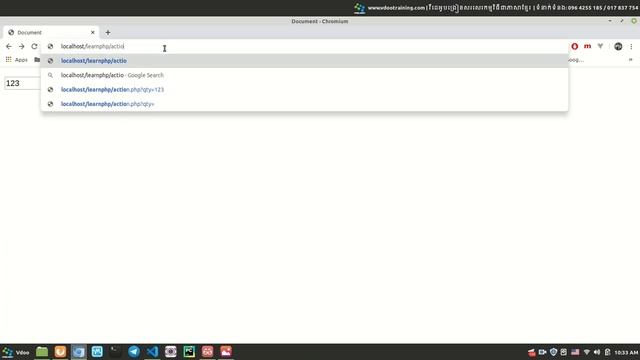Open Telegram from the taskbar
The image size is (640, 360).
point(134,352)
